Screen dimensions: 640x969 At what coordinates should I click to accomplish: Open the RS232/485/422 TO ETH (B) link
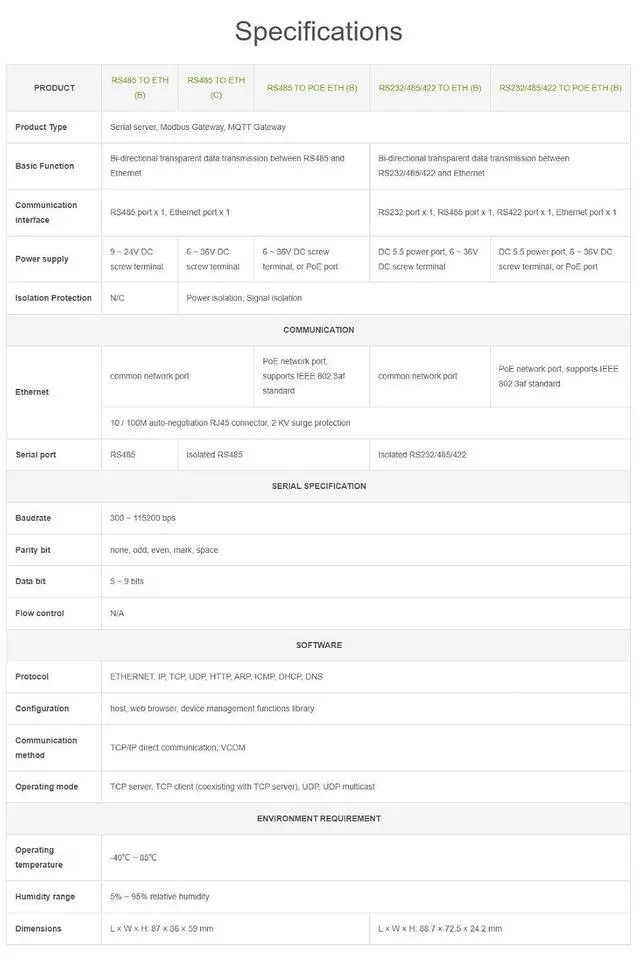click(x=429, y=88)
